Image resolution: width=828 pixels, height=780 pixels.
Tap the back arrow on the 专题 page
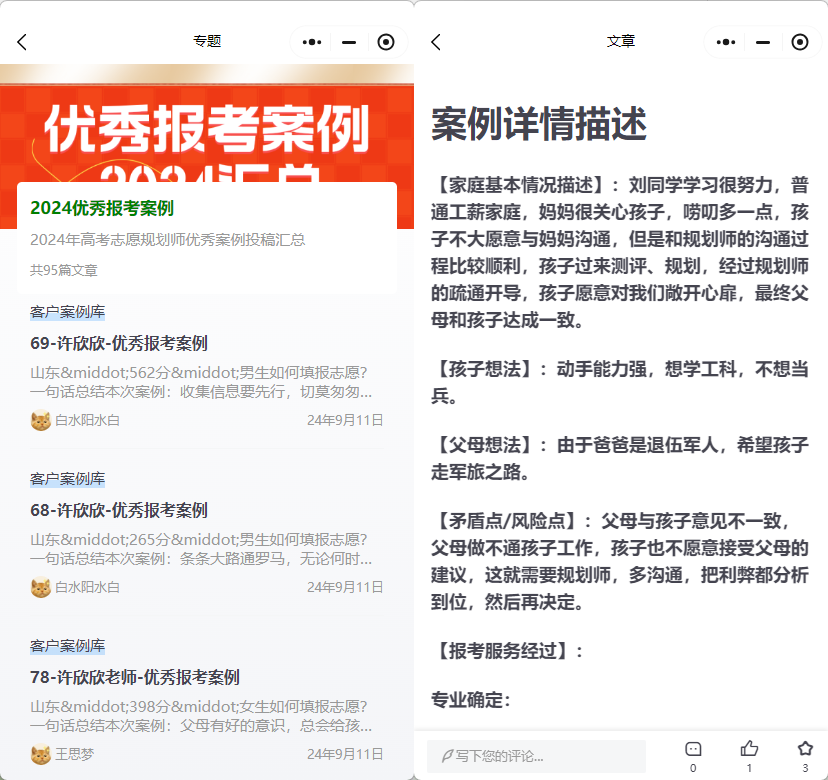click(22, 42)
